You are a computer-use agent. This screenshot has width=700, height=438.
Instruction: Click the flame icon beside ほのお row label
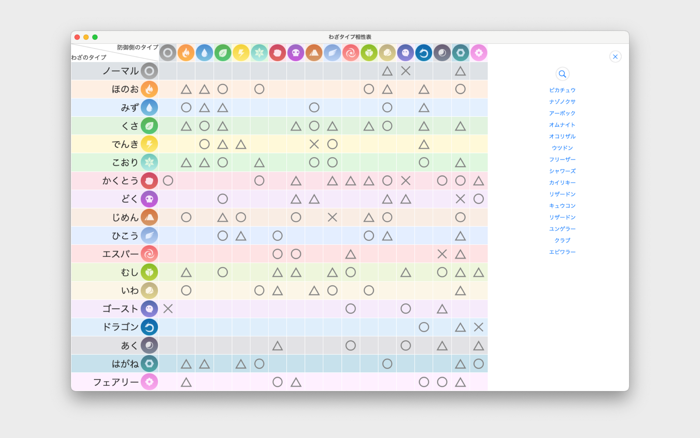[150, 89]
